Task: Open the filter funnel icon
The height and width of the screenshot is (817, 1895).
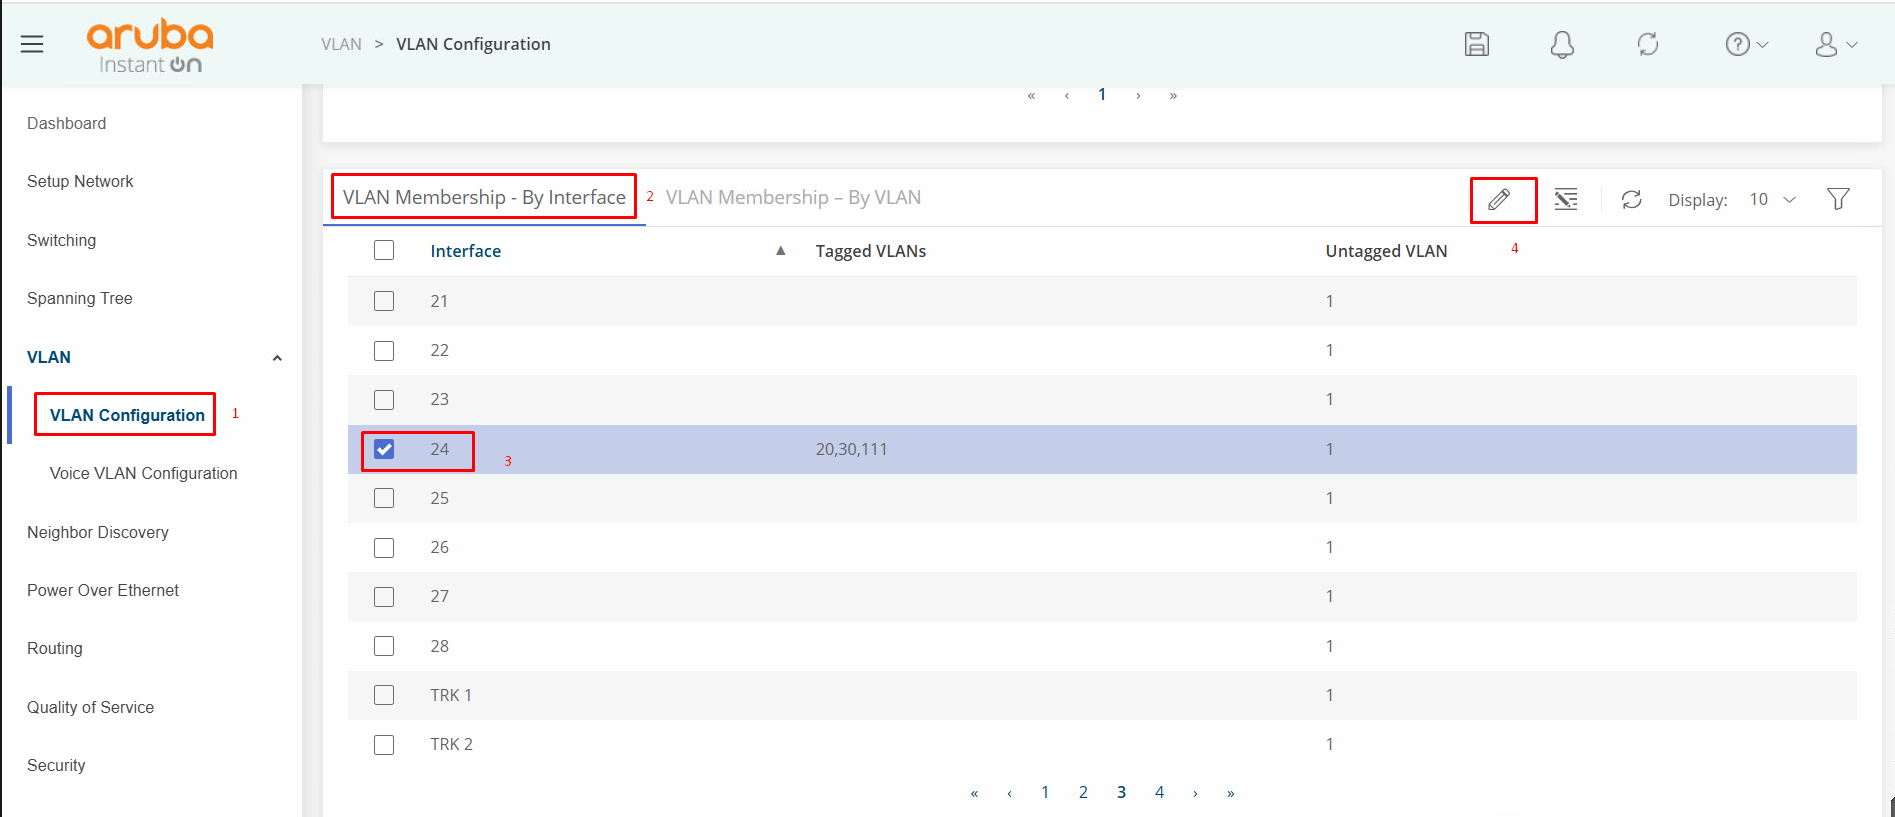Action: point(1837,200)
